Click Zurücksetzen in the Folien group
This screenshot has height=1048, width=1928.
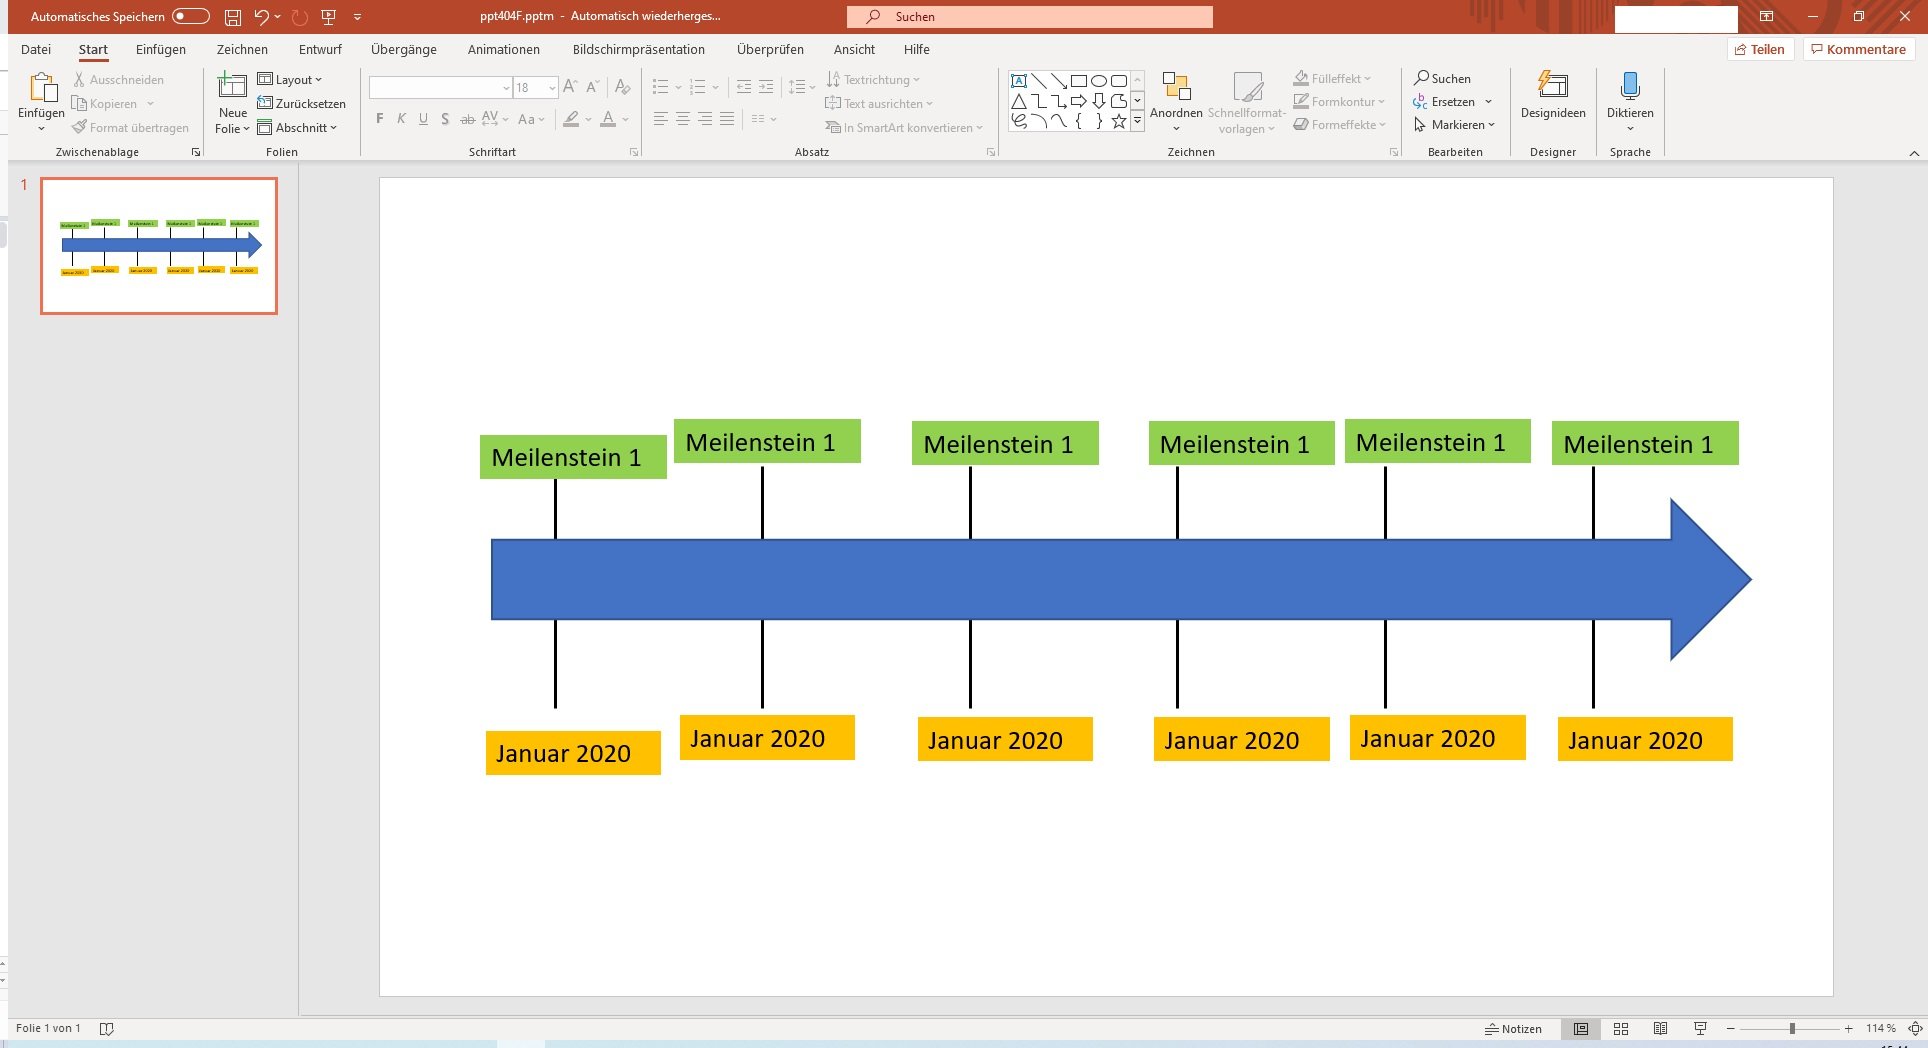[x=301, y=103]
